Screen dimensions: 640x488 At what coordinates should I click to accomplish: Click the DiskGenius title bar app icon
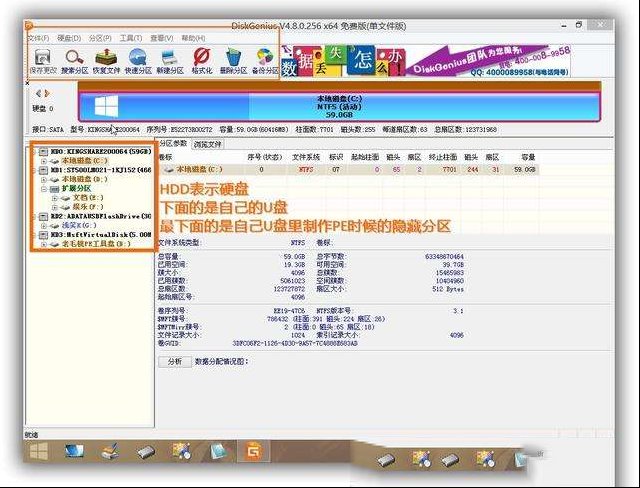pyautogui.click(x=29, y=27)
